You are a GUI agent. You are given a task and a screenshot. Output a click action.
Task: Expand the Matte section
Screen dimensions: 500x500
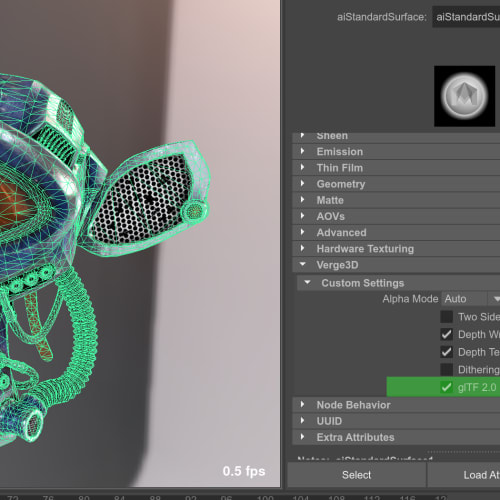point(396,200)
